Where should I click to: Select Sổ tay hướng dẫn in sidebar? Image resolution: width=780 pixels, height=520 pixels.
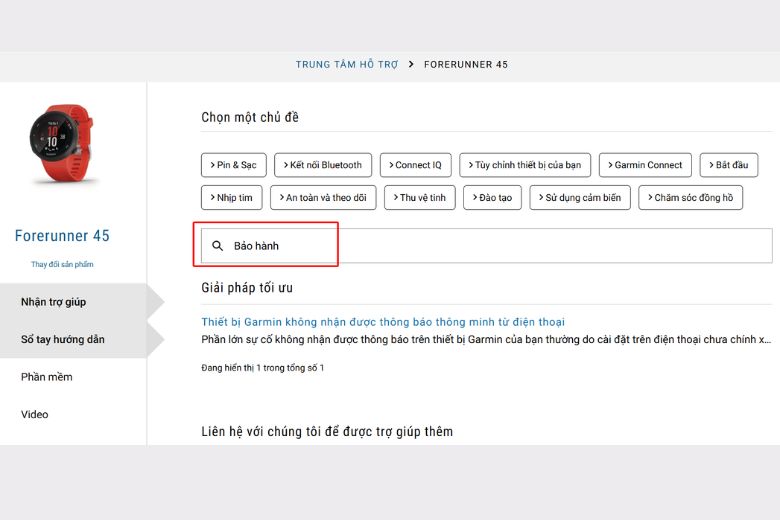pyautogui.click(x=73, y=339)
